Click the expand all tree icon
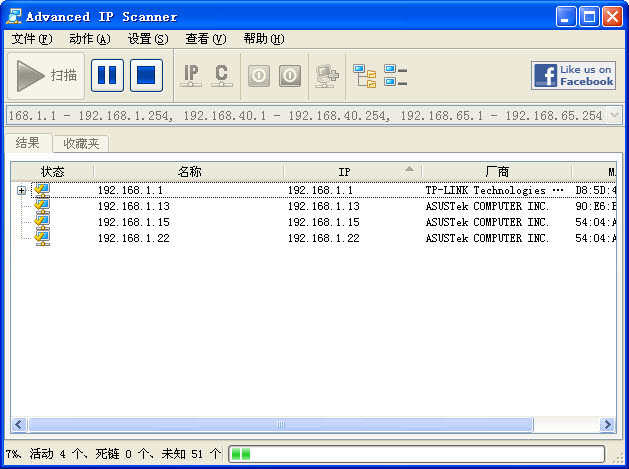The height and width of the screenshot is (469, 629). click(365, 76)
